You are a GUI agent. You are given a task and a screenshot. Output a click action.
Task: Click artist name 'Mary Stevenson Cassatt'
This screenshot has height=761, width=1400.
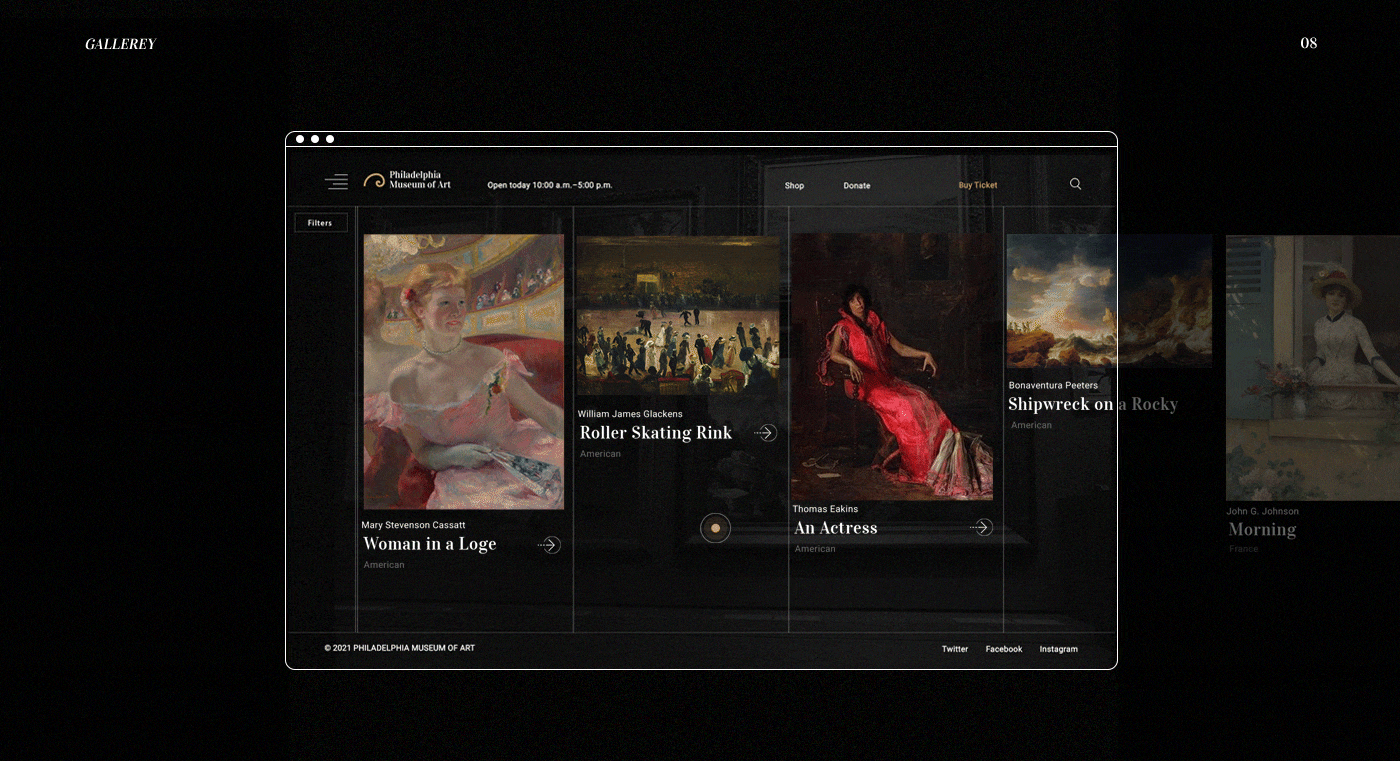point(413,525)
